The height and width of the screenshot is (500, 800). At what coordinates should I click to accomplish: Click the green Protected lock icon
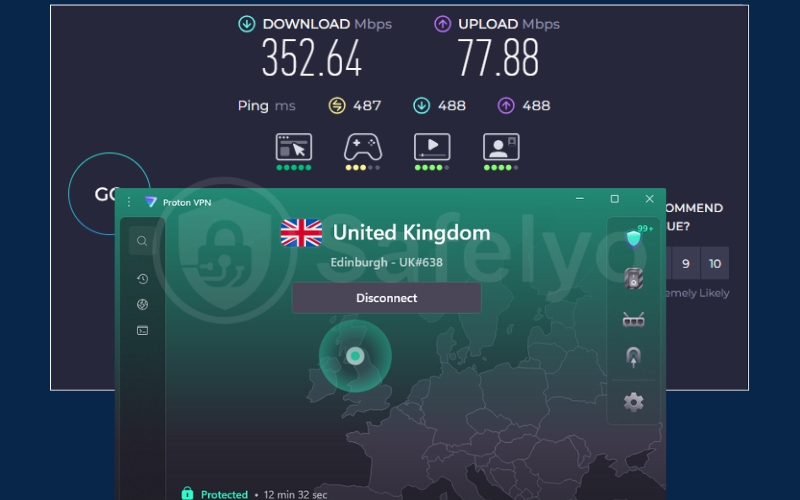[187, 493]
